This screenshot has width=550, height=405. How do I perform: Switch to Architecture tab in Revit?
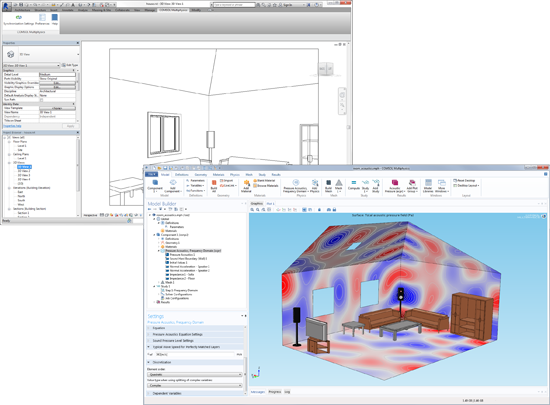(x=22, y=10)
